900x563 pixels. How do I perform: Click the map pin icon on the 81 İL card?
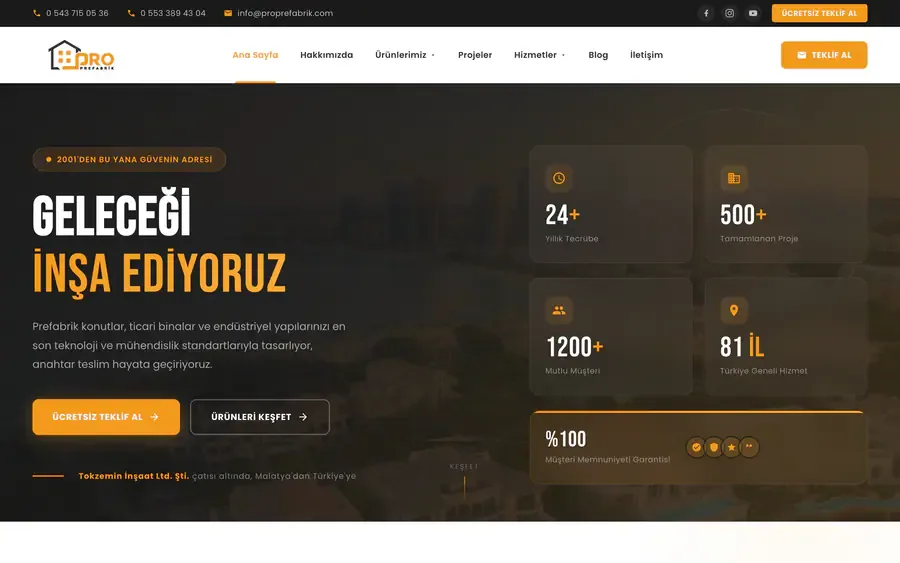coord(734,310)
